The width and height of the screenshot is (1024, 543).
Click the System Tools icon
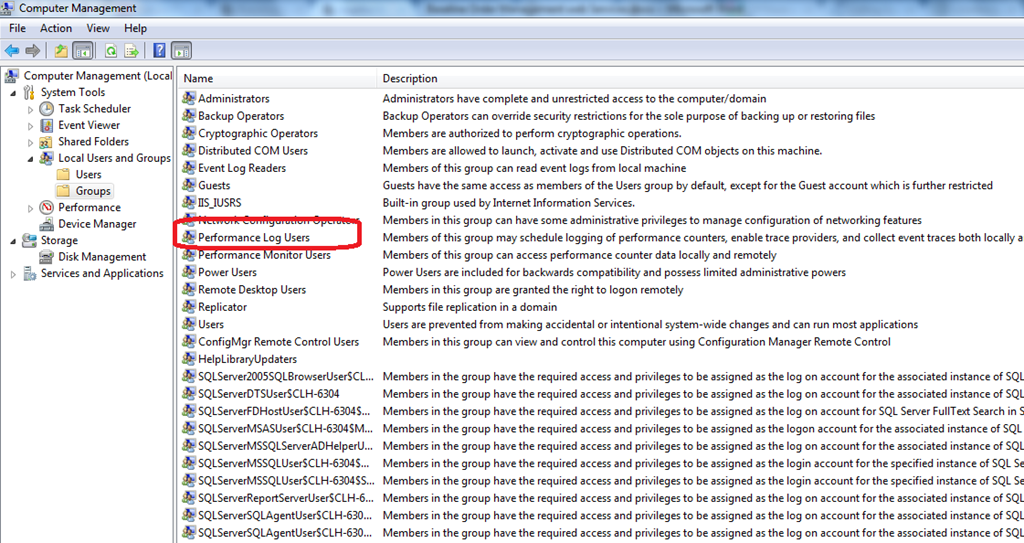tap(29, 92)
